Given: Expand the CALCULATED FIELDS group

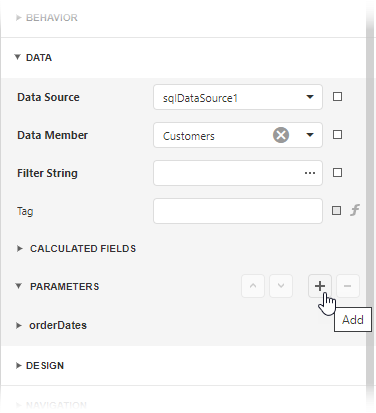Looking at the screenshot, I should pyautogui.click(x=20, y=248).
